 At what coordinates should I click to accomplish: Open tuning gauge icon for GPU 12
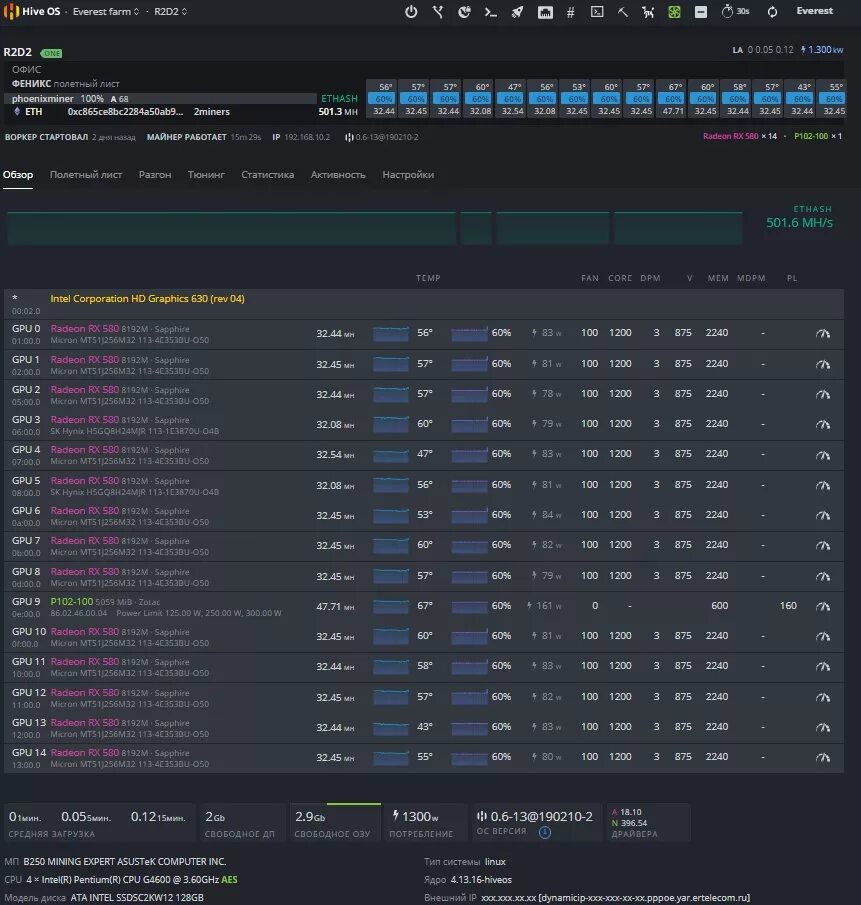[x=823, y=697]
